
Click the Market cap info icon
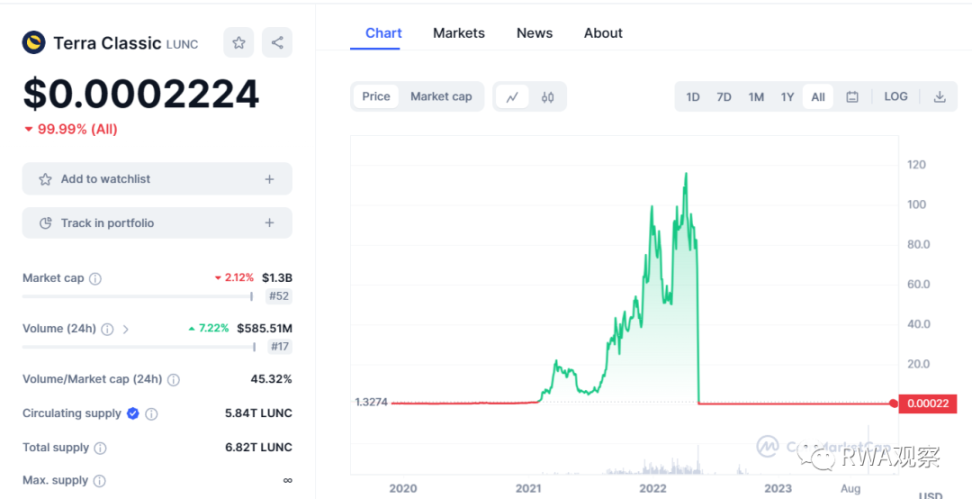[95, 279]
